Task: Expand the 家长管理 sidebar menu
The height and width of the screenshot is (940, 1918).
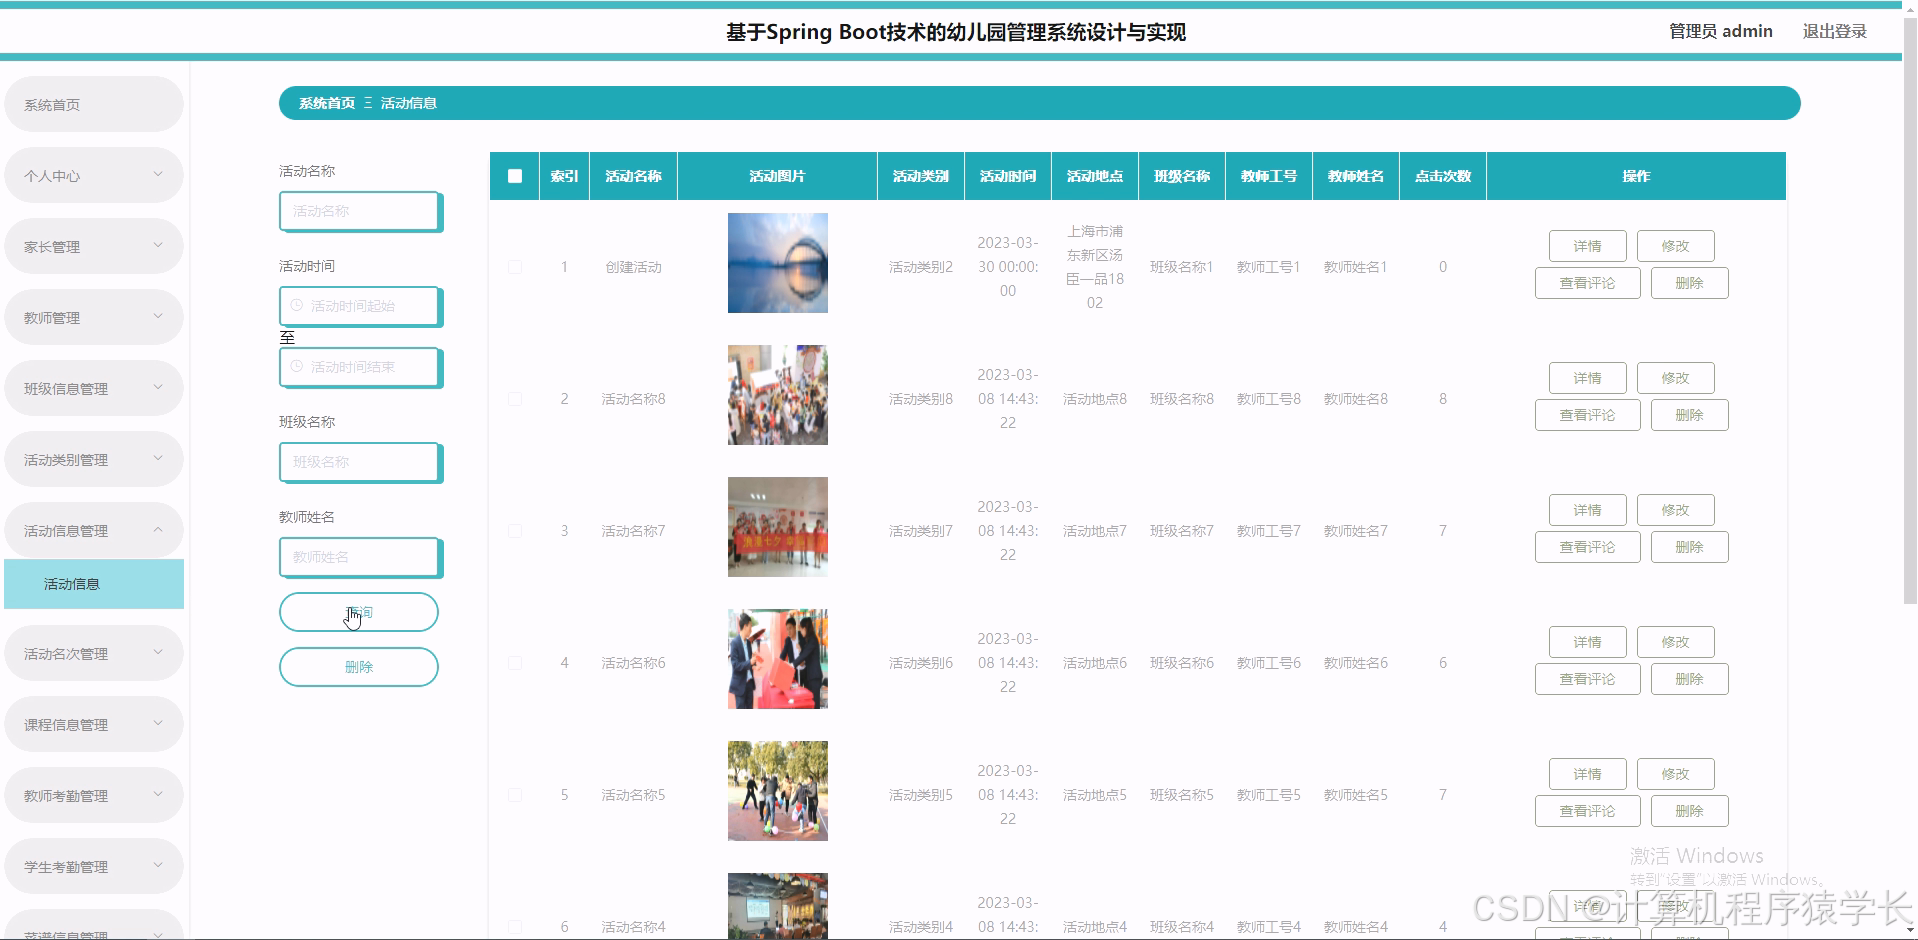Action: (x=94, y=246)
